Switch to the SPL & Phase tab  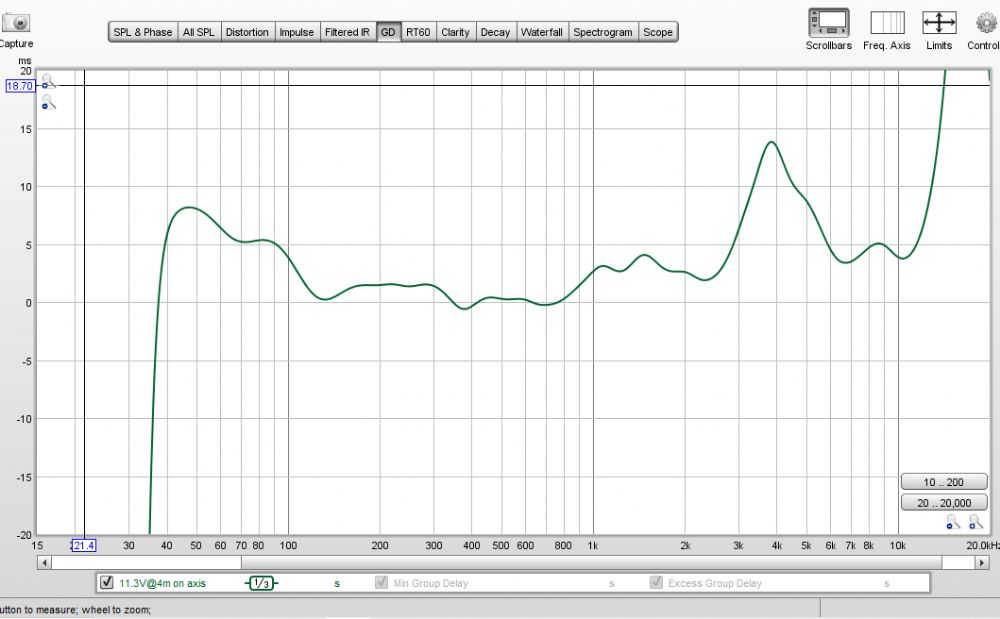pos(142,32)
